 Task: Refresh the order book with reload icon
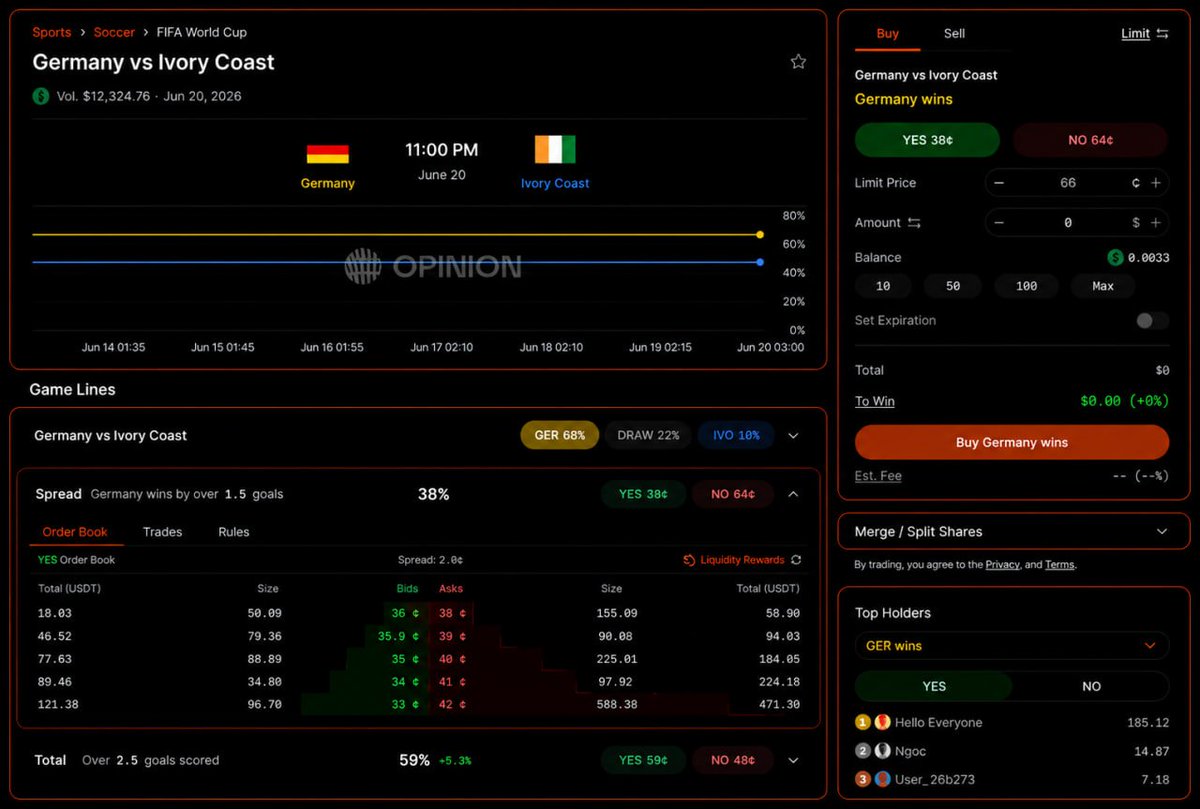click(796, 560)
